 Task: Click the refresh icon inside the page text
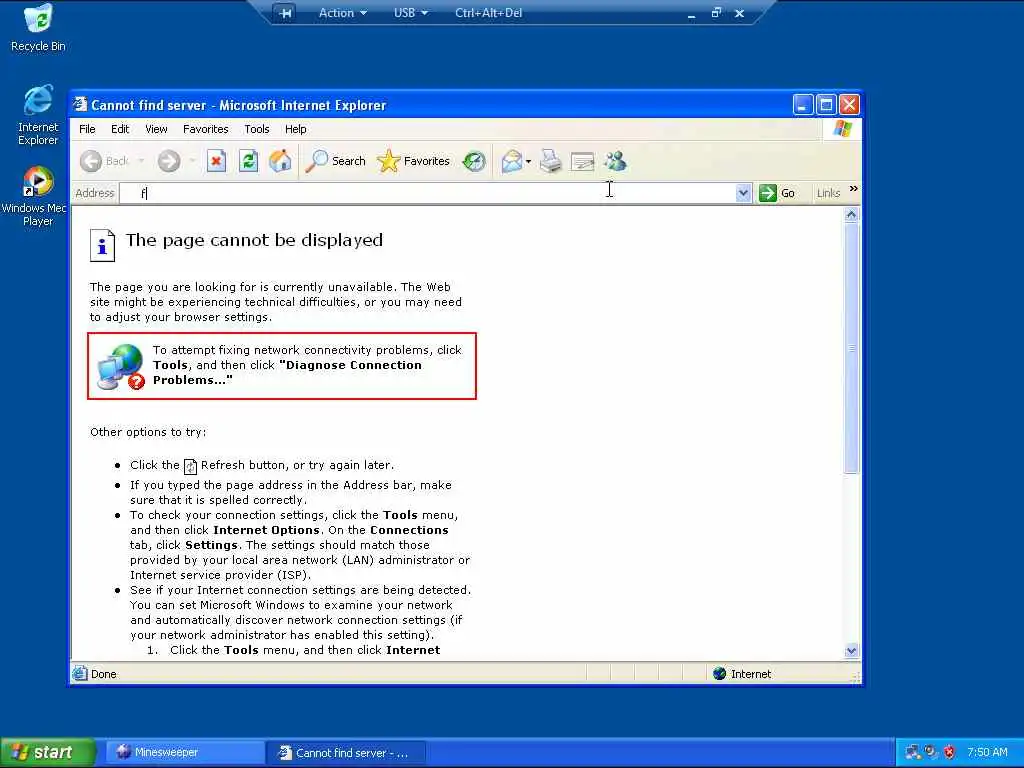(190, 466)
